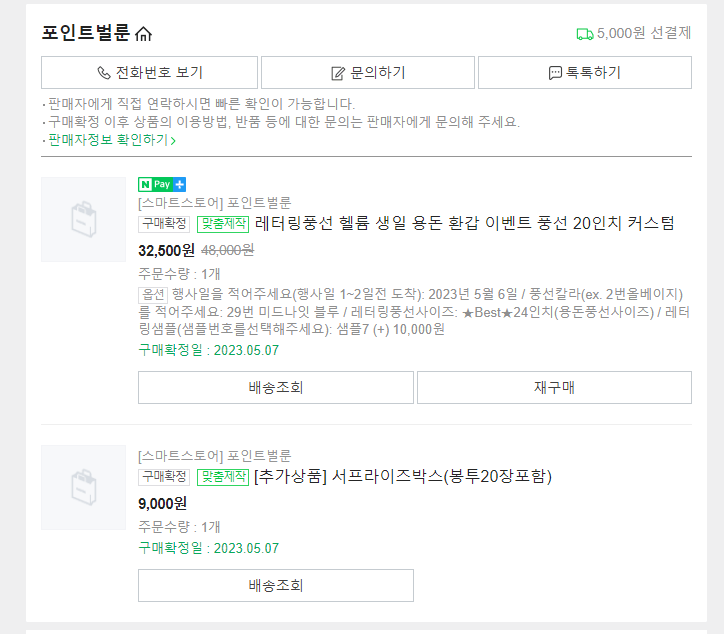The height and width of the screenshot is (634, 724).
Task: Click the 문의하기 button
Action: tap(368, 72)
